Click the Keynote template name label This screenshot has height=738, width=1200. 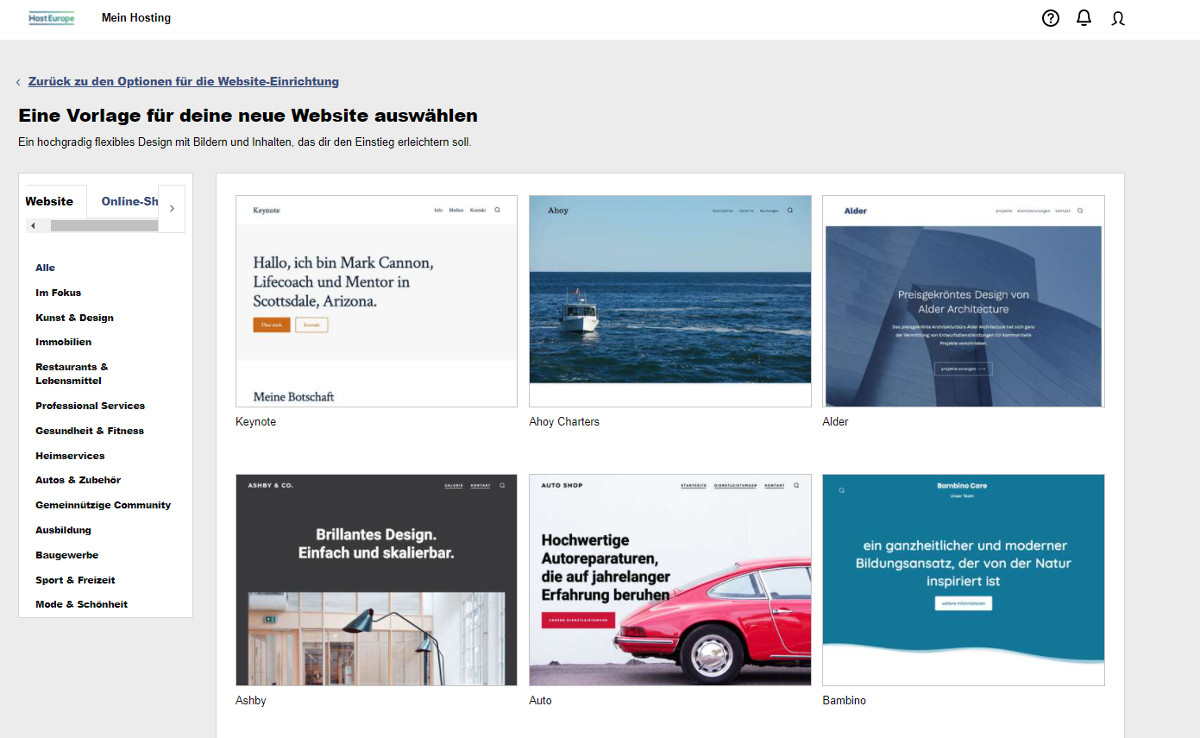[256, 422]
